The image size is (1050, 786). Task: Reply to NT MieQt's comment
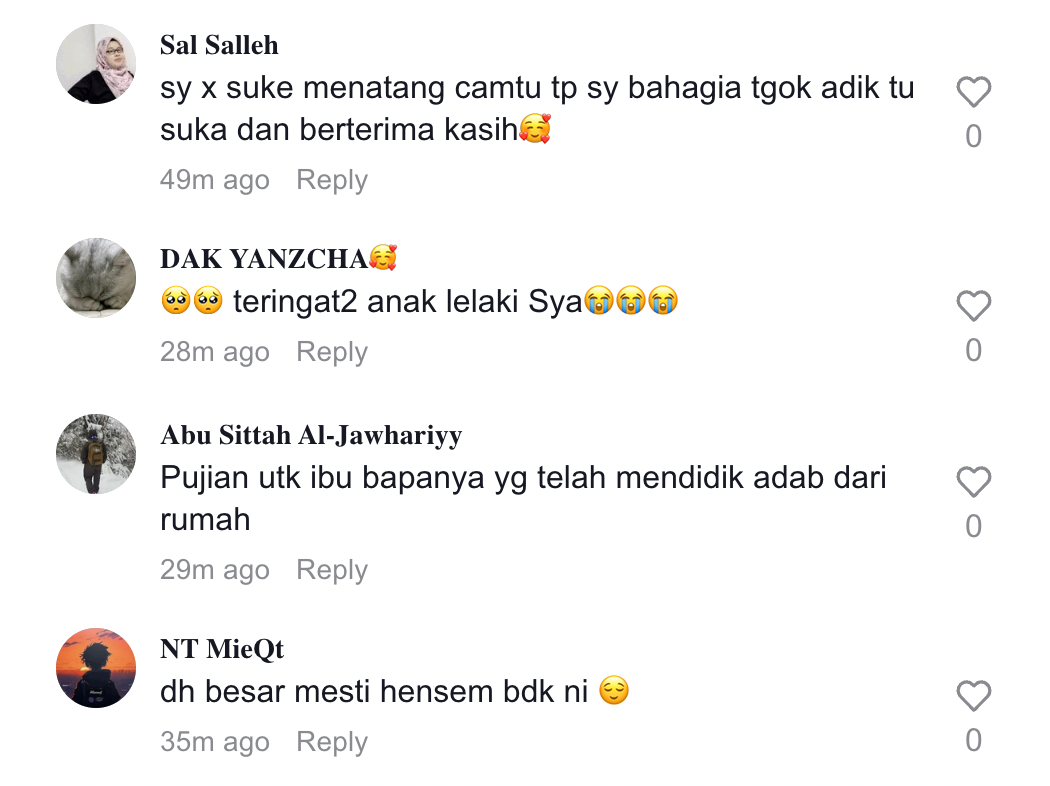332,742
